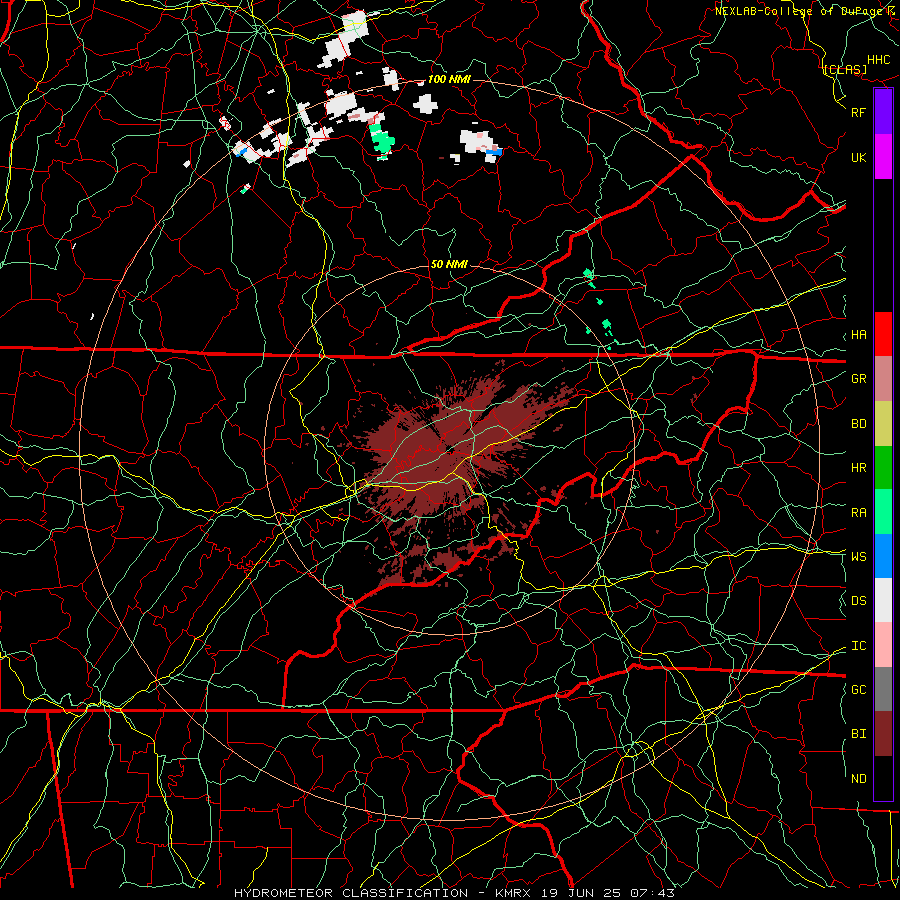Click the UK magenta legend swatch
The height and width of the screenshot is (900, 900).
click(x=883, y=157)
